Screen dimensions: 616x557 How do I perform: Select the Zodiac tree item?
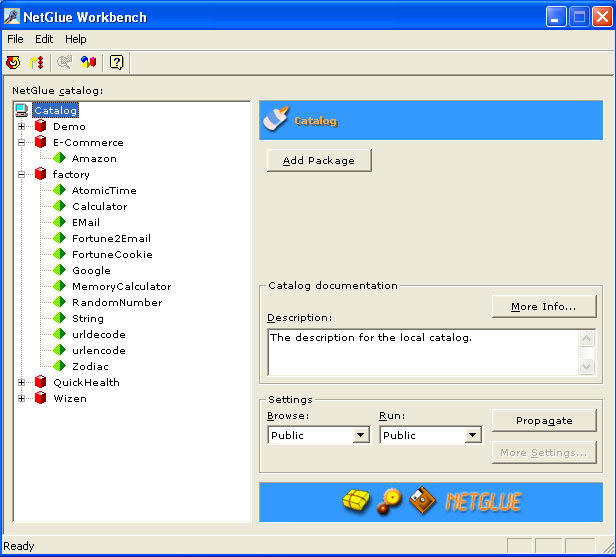point(90,366)
